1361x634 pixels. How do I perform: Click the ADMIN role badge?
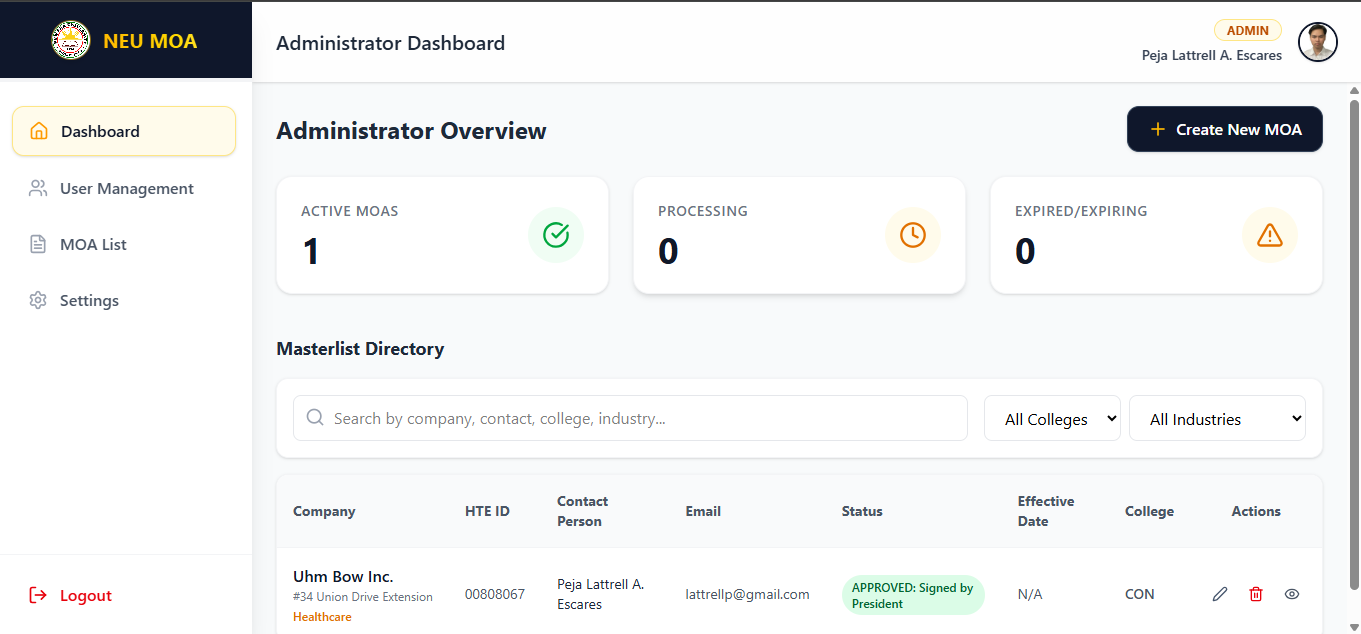(1248, 30)
